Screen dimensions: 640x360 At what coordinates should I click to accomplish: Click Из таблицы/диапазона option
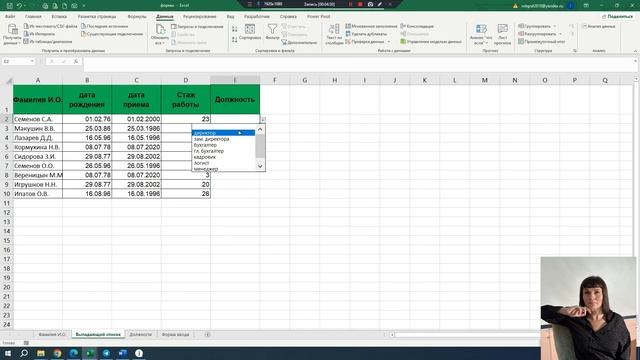click(48, 41)
